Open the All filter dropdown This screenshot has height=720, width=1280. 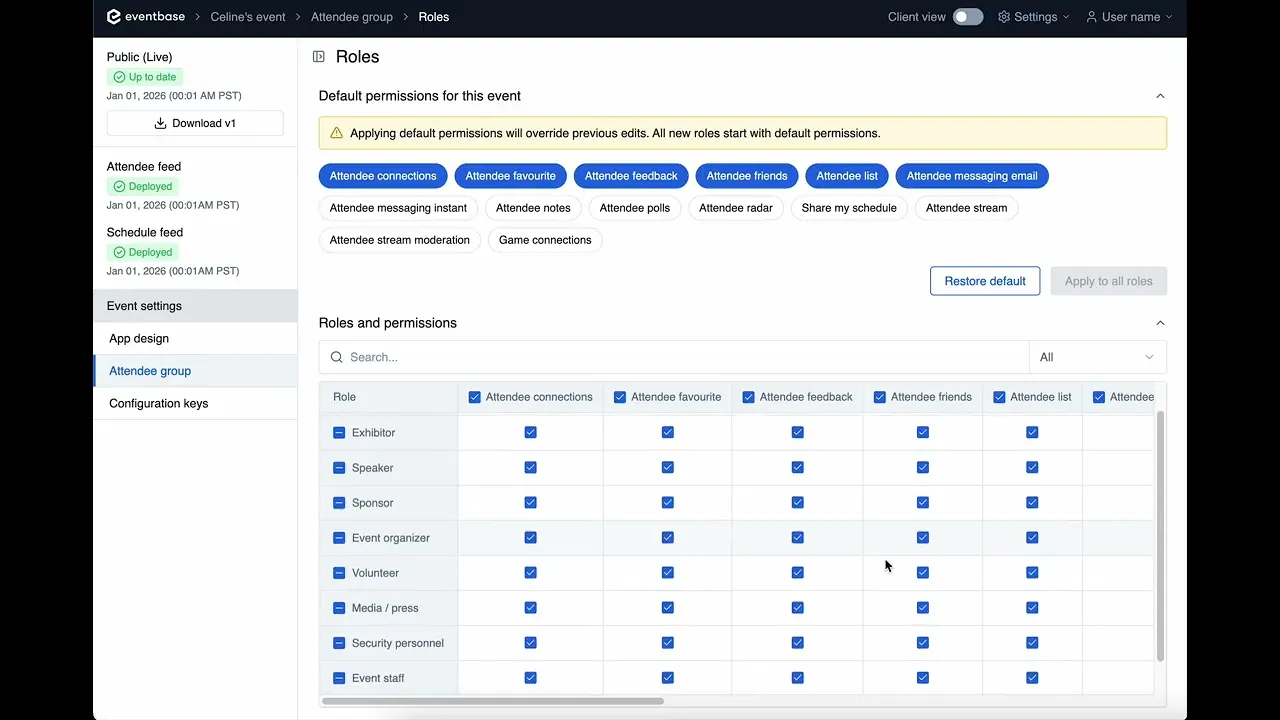(x=1097, y=357)
